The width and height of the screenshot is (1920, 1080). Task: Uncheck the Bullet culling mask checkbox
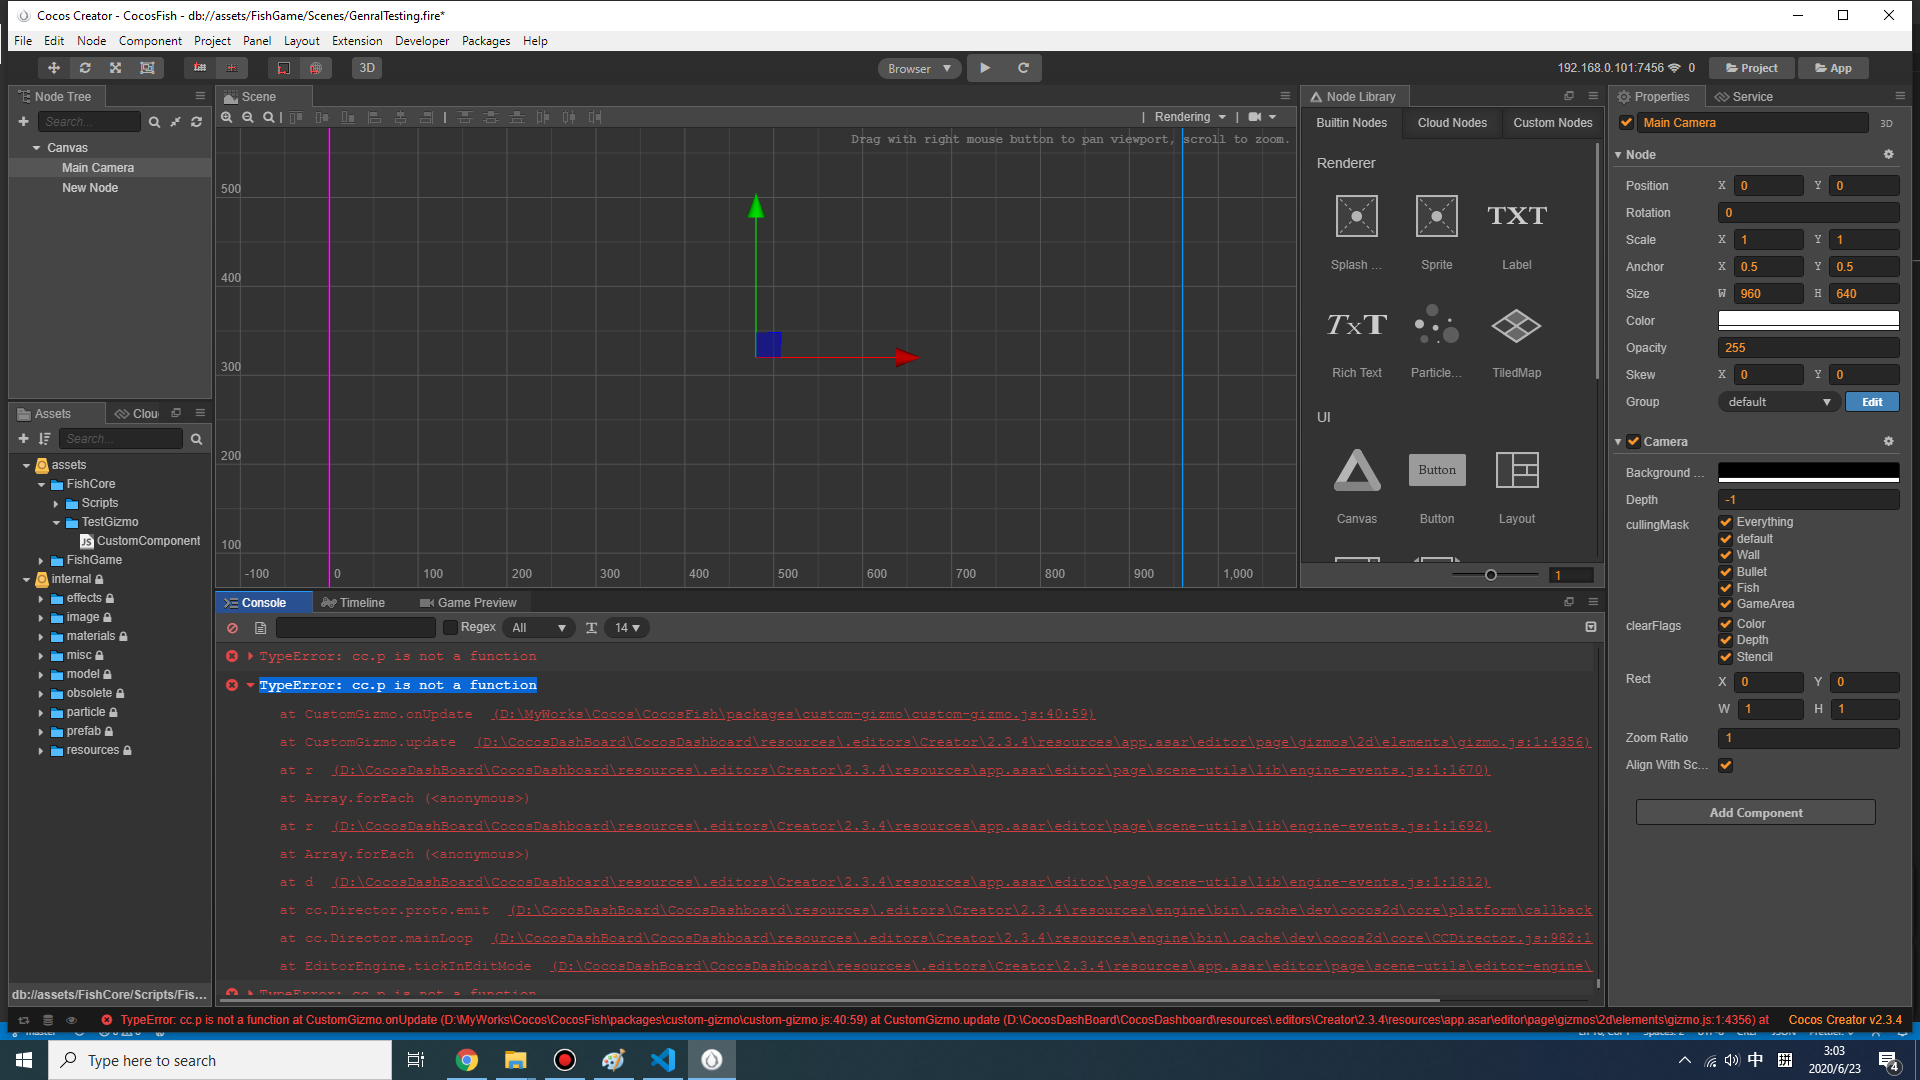coord(1725,572)
